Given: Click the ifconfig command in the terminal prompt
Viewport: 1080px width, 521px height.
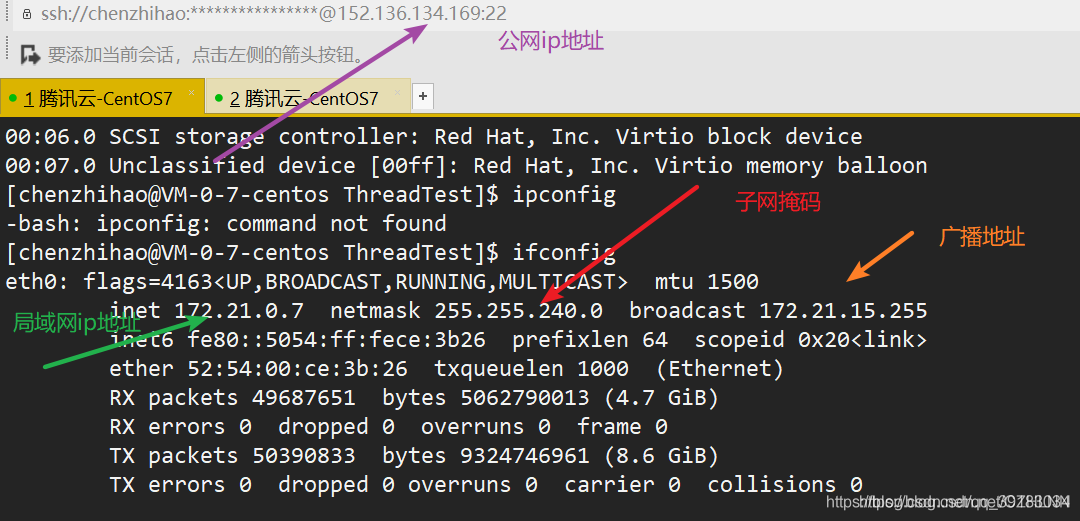Looking at the screenshot, I should [563, 254].
